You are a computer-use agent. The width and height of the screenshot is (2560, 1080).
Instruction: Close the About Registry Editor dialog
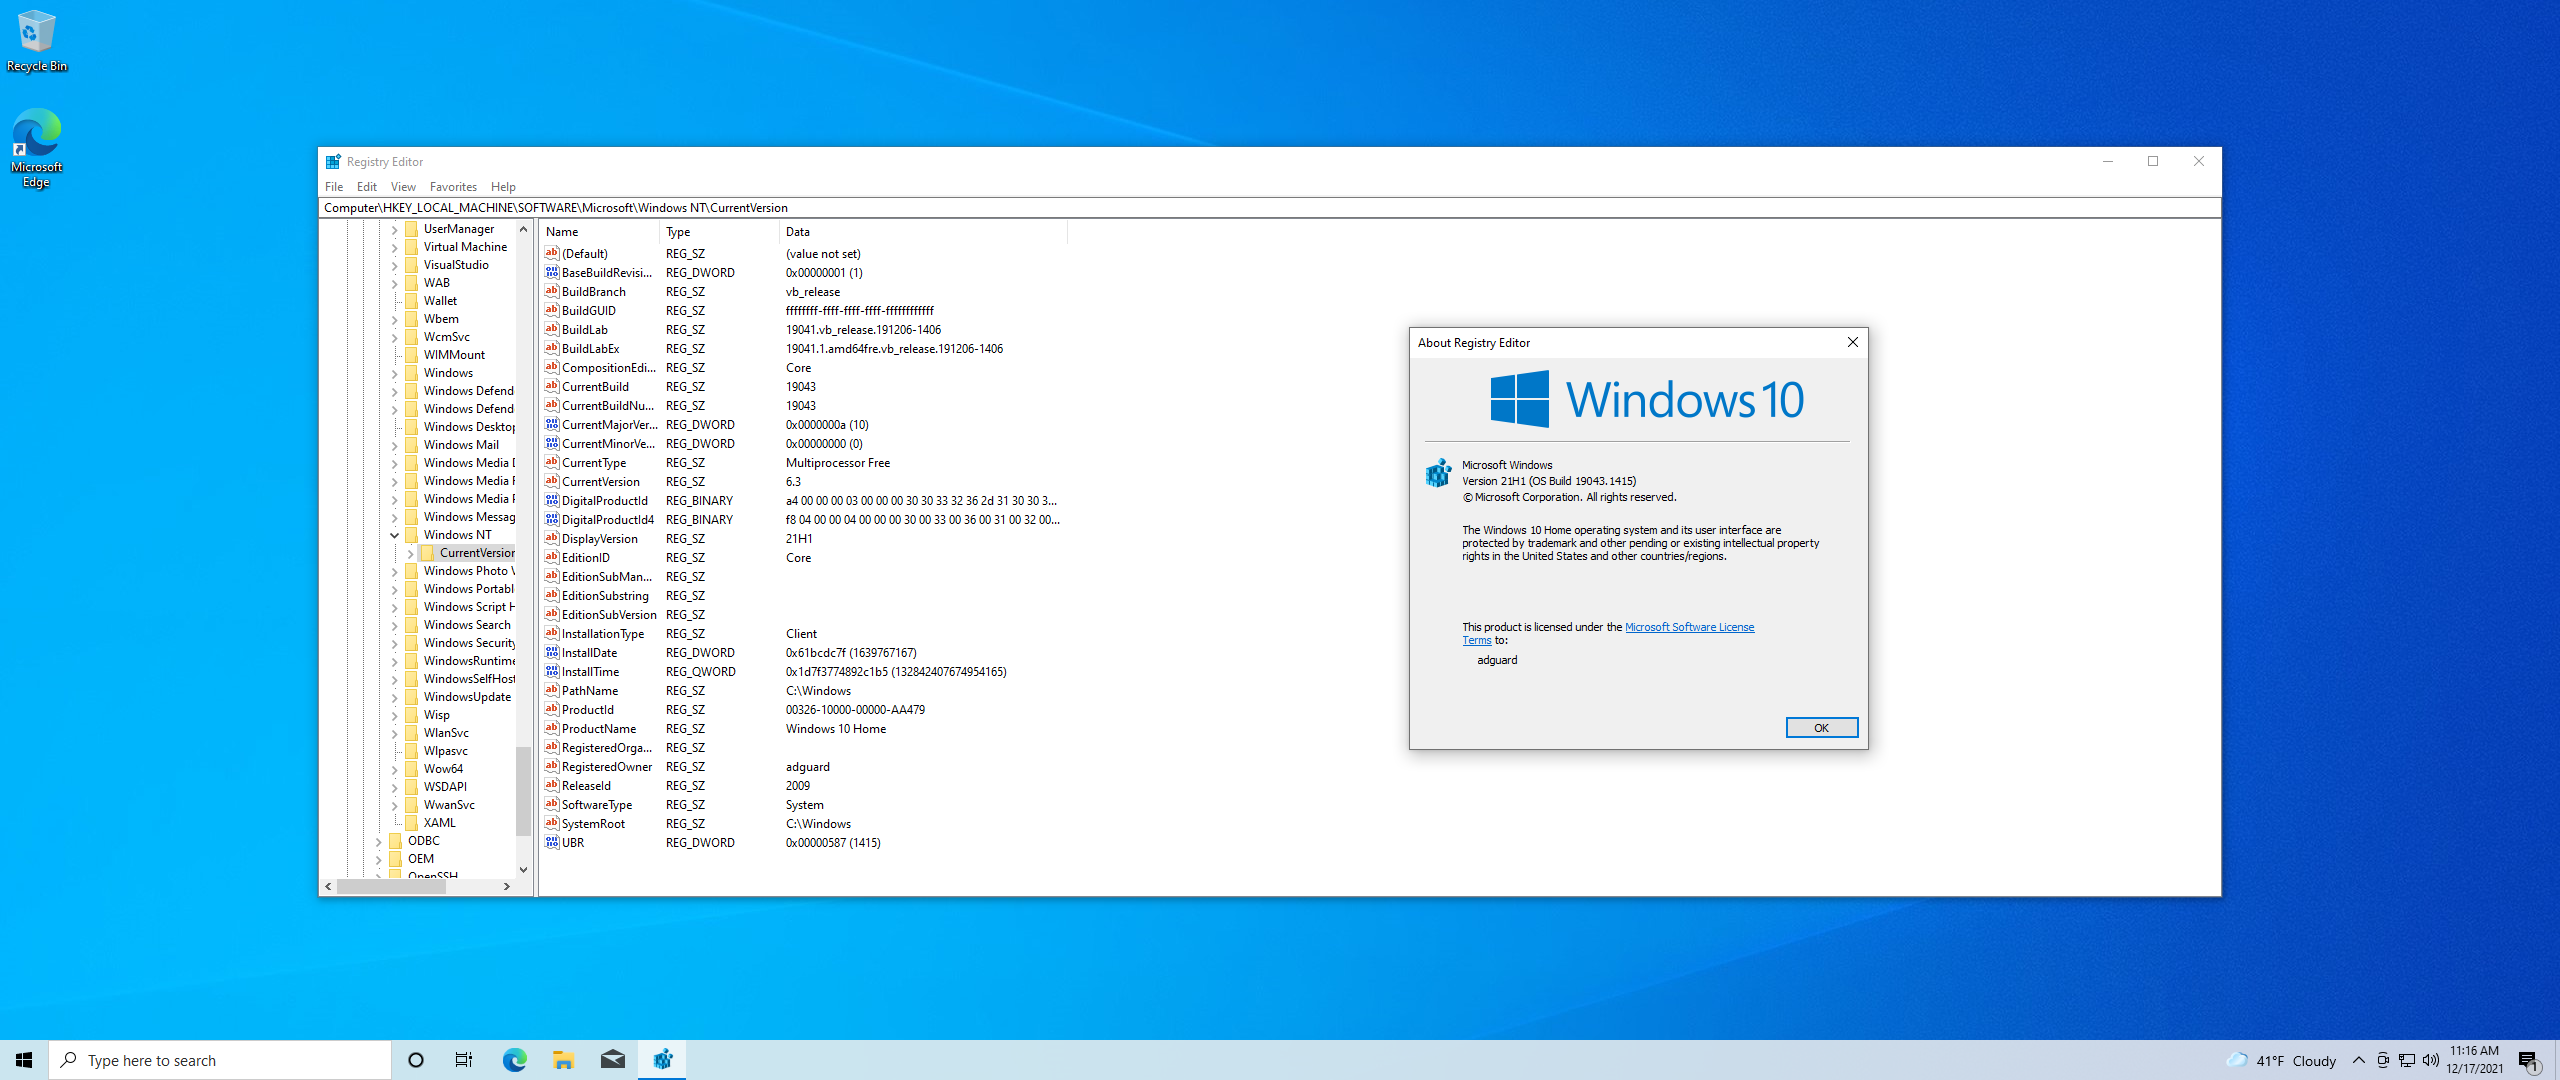click(1852, 342)
